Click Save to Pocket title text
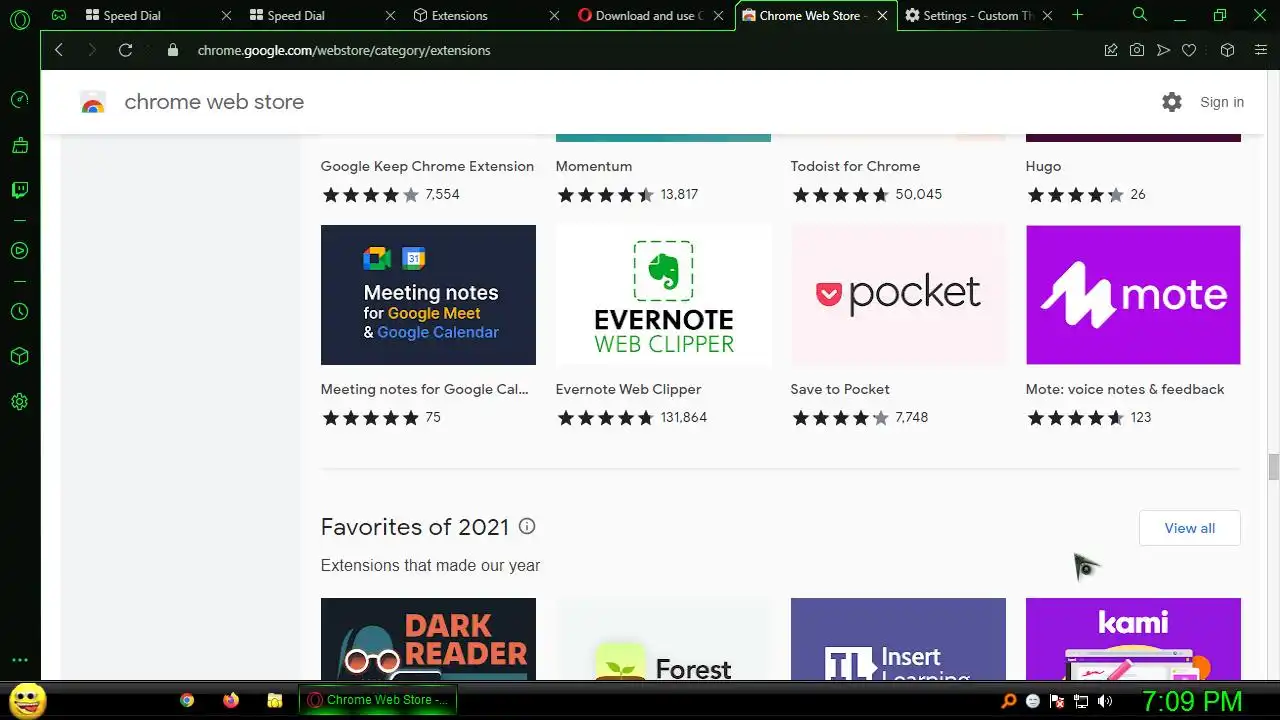The image size is (1280, 720). tap(840, 389)
